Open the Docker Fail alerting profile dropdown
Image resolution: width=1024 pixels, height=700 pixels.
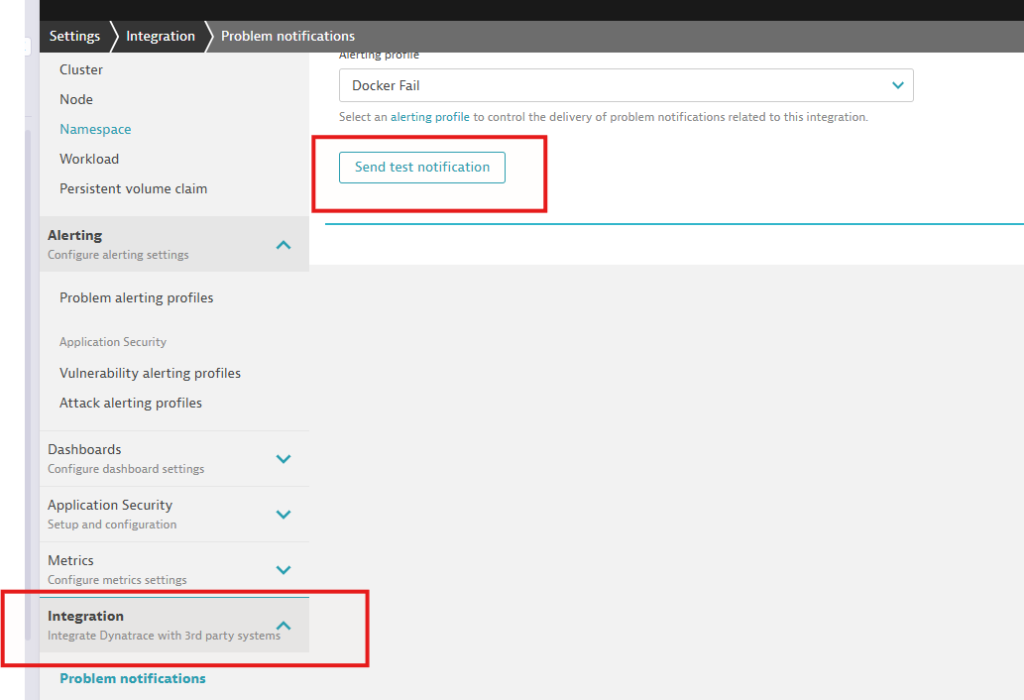[626, 86]
